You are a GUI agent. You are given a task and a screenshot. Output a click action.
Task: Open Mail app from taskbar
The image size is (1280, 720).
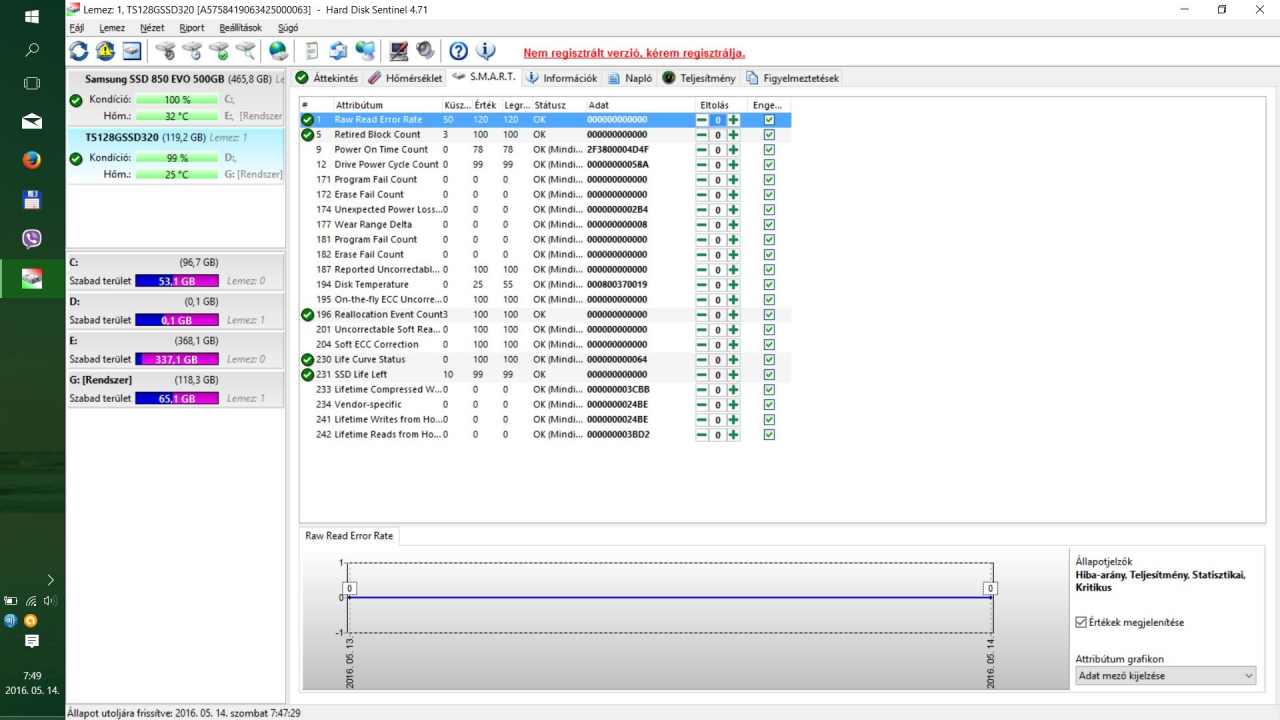(32, 121)
